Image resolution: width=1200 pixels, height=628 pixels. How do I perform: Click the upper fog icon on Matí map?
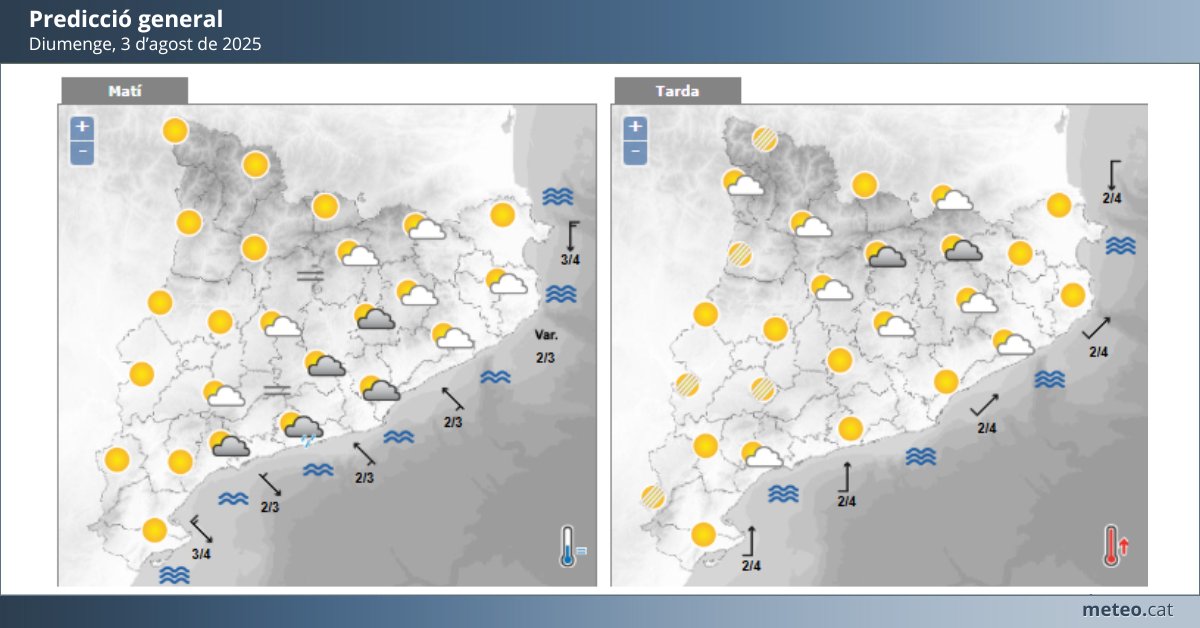(310, 274)
